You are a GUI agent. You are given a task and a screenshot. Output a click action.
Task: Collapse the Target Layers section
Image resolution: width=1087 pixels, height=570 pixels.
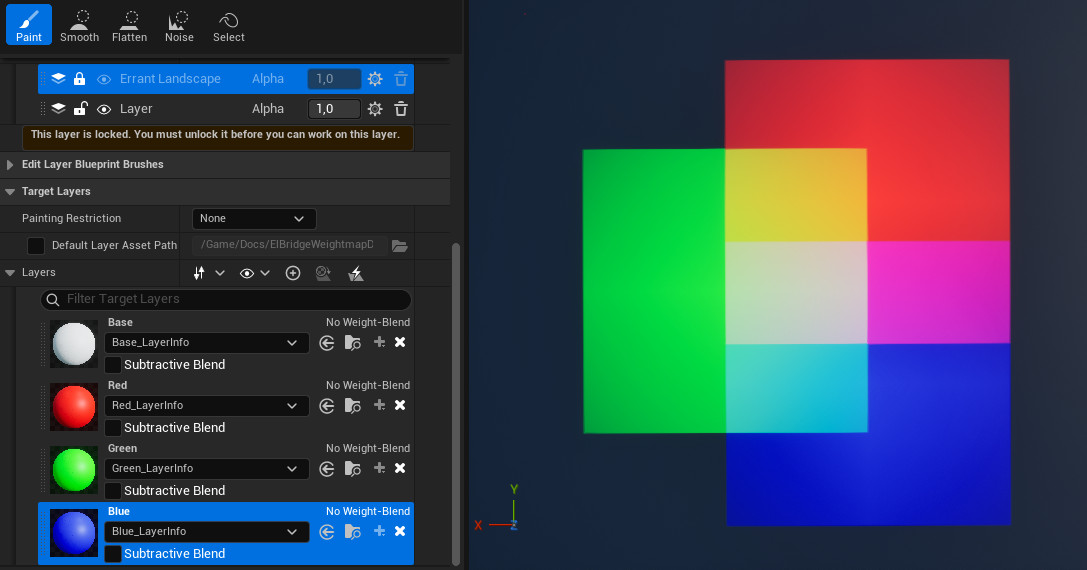(x=11, y=191)
